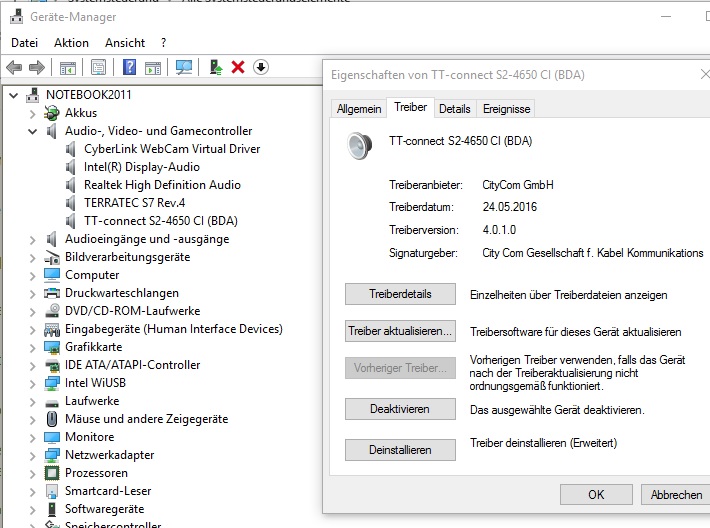710x528 pixels.
Task: Click the red X uninstall device icon
Action: [x=238, y=67]
